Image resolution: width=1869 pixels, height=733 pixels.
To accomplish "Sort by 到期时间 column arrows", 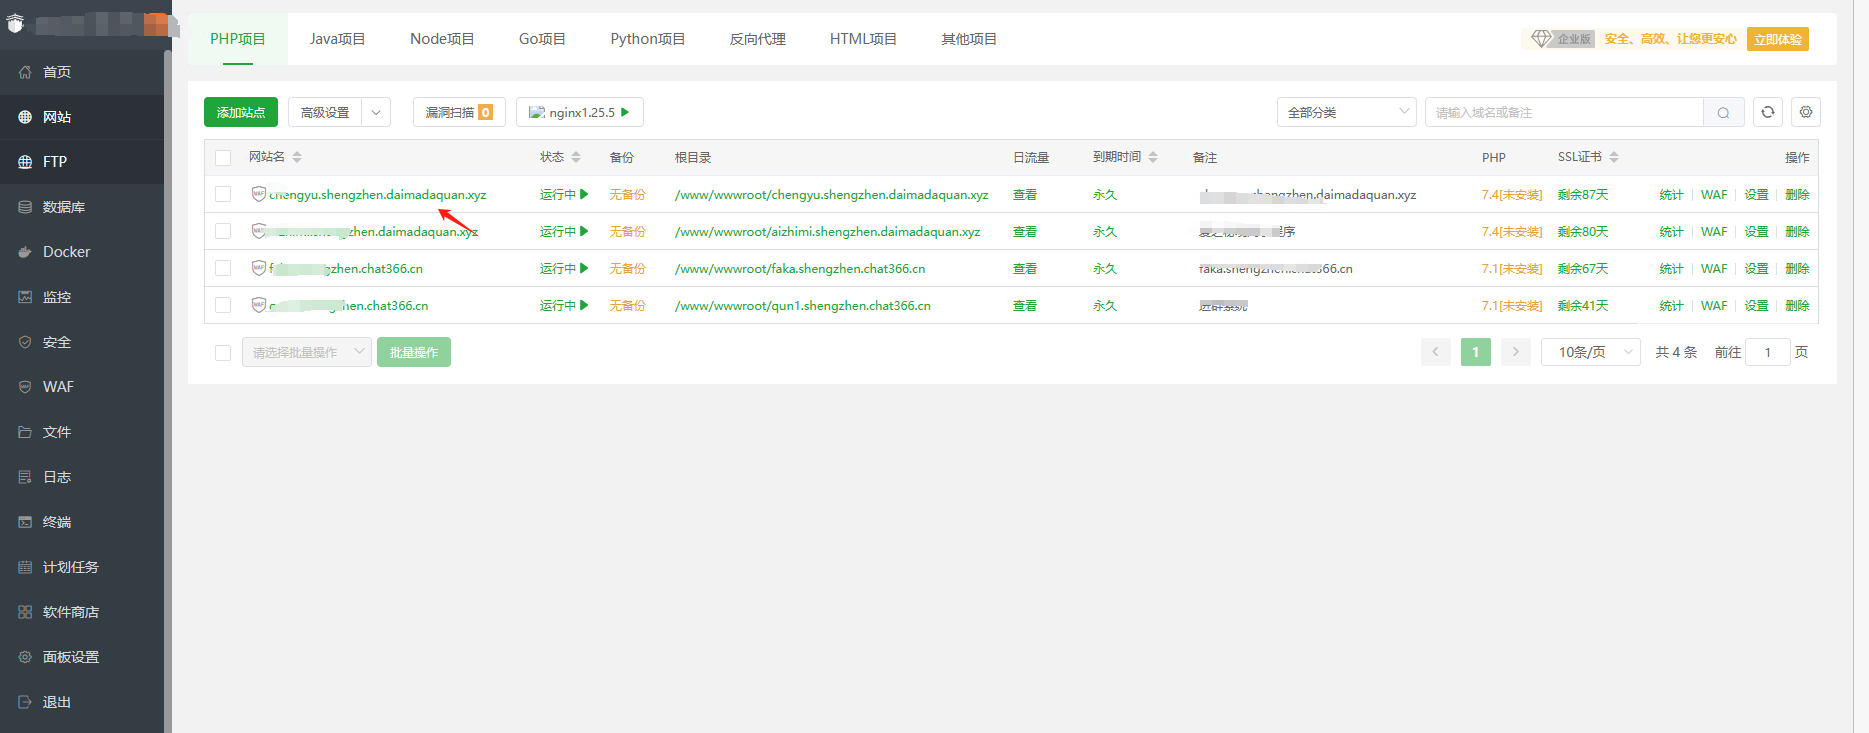I will (1153, 157).
